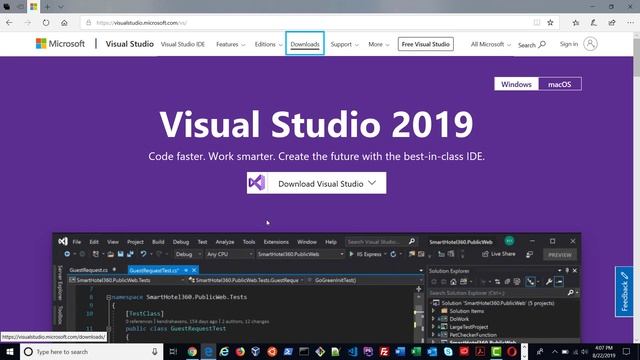640x360 pixels.
Task: Open the Windows Start menu
Action: click(10, 351)
